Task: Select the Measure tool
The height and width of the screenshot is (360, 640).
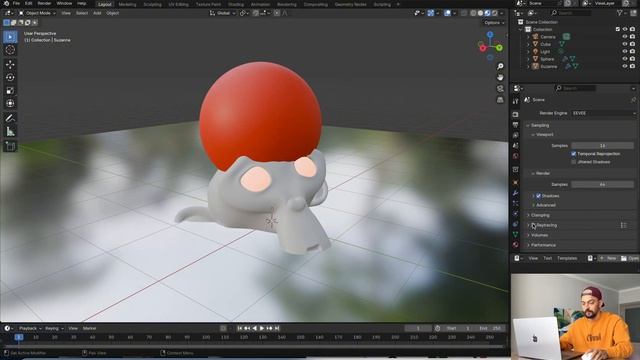Action: [10, 131]
